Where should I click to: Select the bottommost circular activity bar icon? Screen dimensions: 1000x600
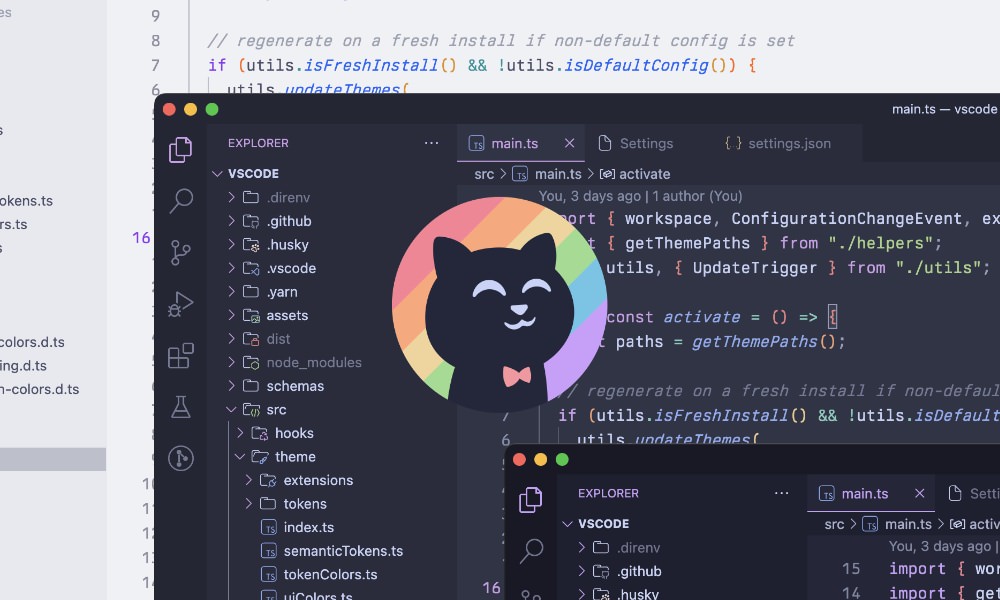coord(181,459)
